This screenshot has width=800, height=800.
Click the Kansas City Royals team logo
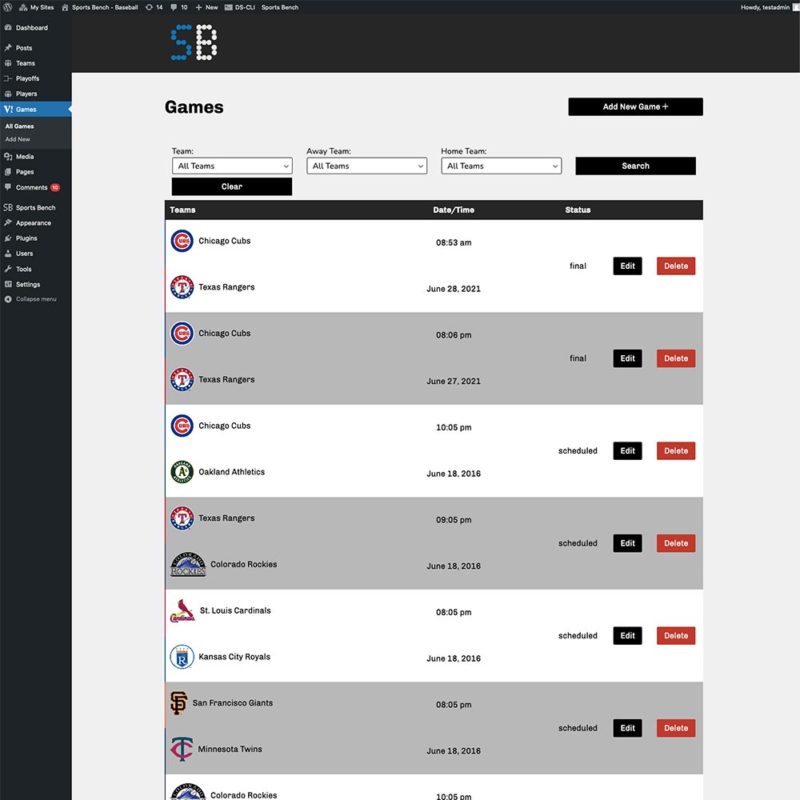tap(182, 657)
